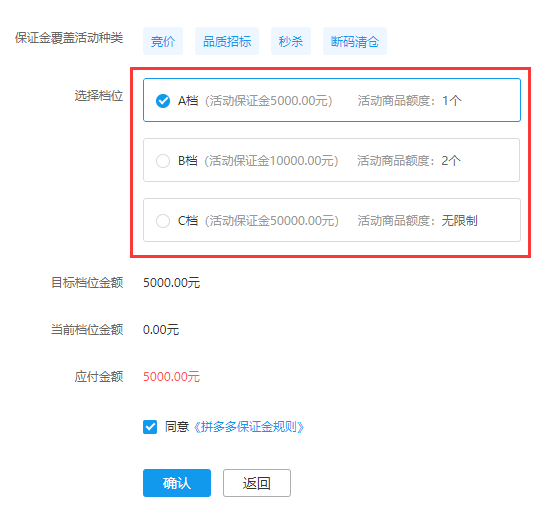Click the 竞价 activity tag
555x518 pixels.
[x=163, y=41]
